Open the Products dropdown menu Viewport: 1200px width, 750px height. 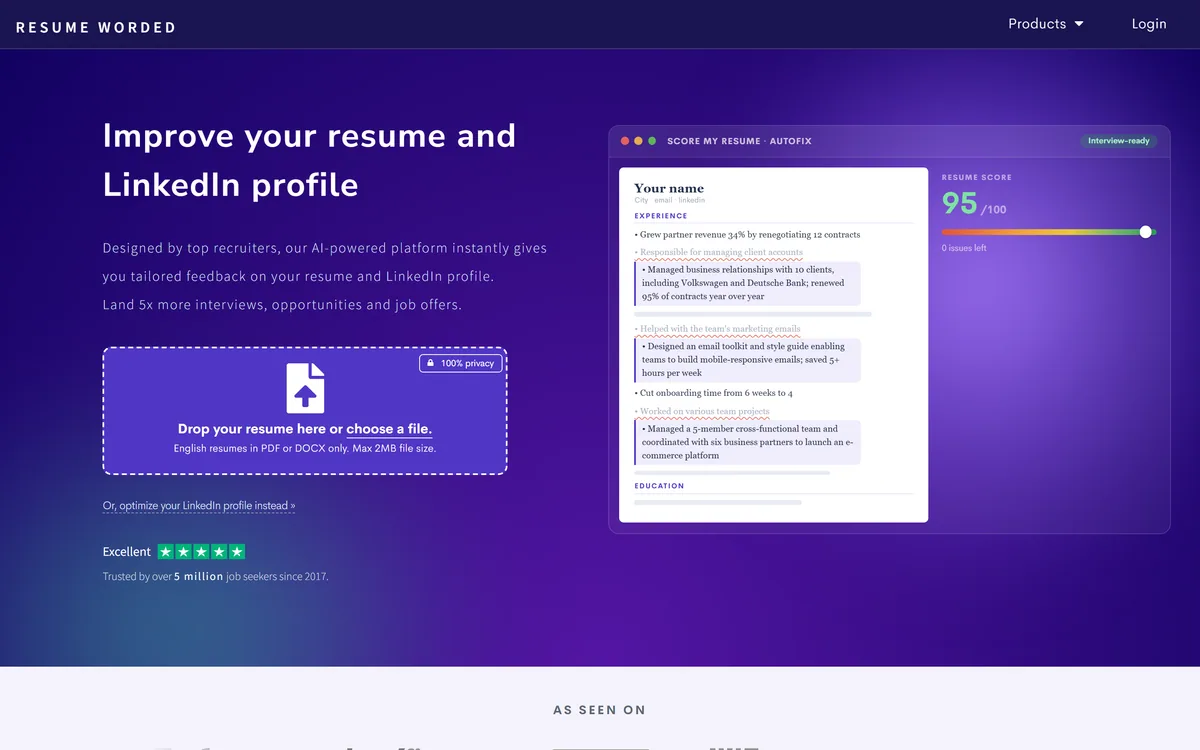point(1046,24)
